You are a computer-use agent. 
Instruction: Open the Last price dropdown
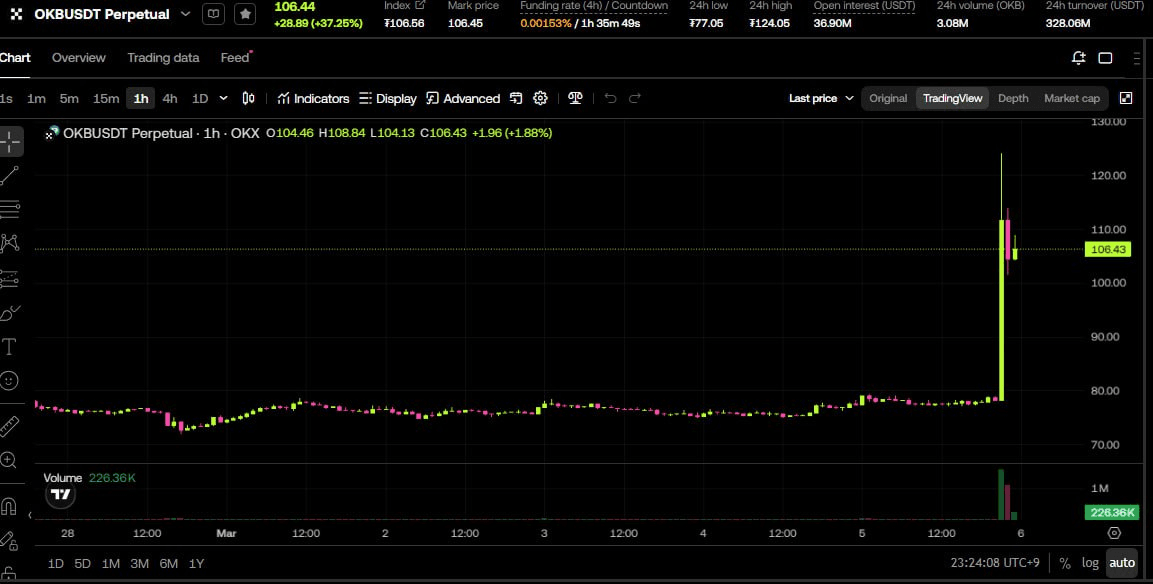click(821, 98)
